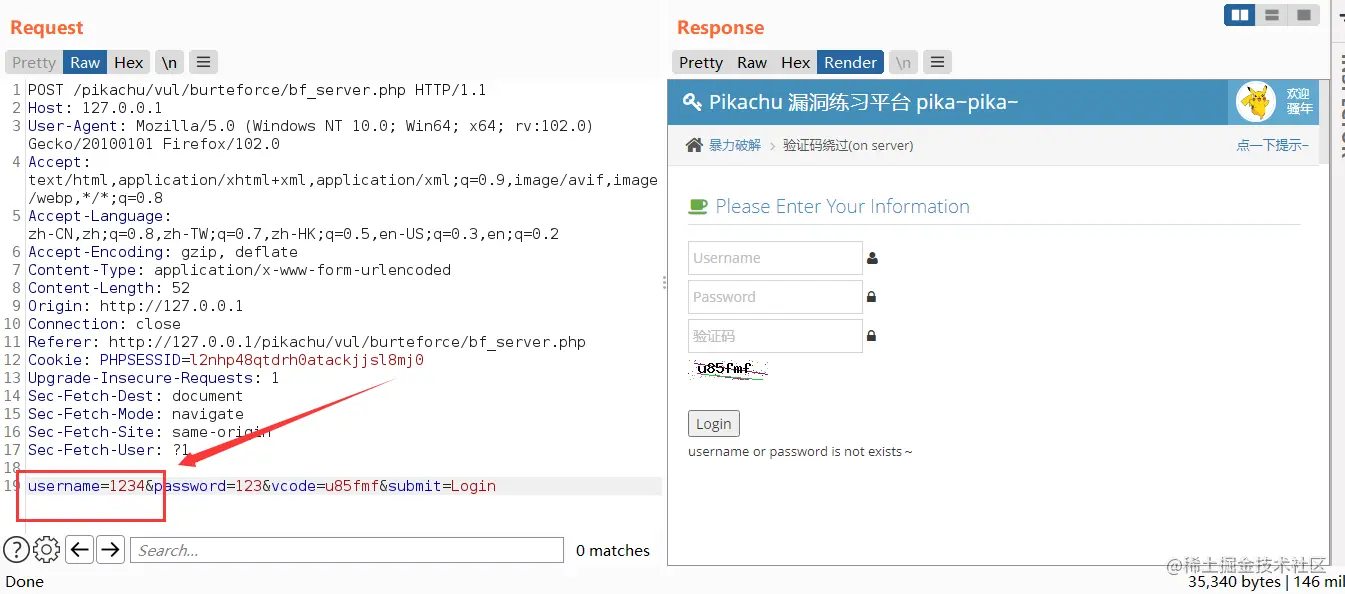Screen dimensions: 1345x594
Task: Click the Upgrade-Insecure-Requests header line
Action: (x=154, y=378)
